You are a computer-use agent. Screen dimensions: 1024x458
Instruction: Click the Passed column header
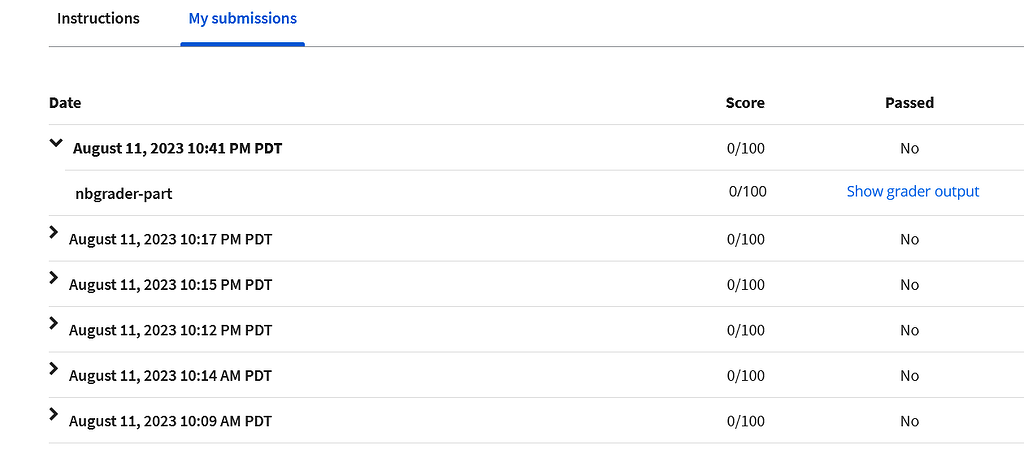[909, 103]
